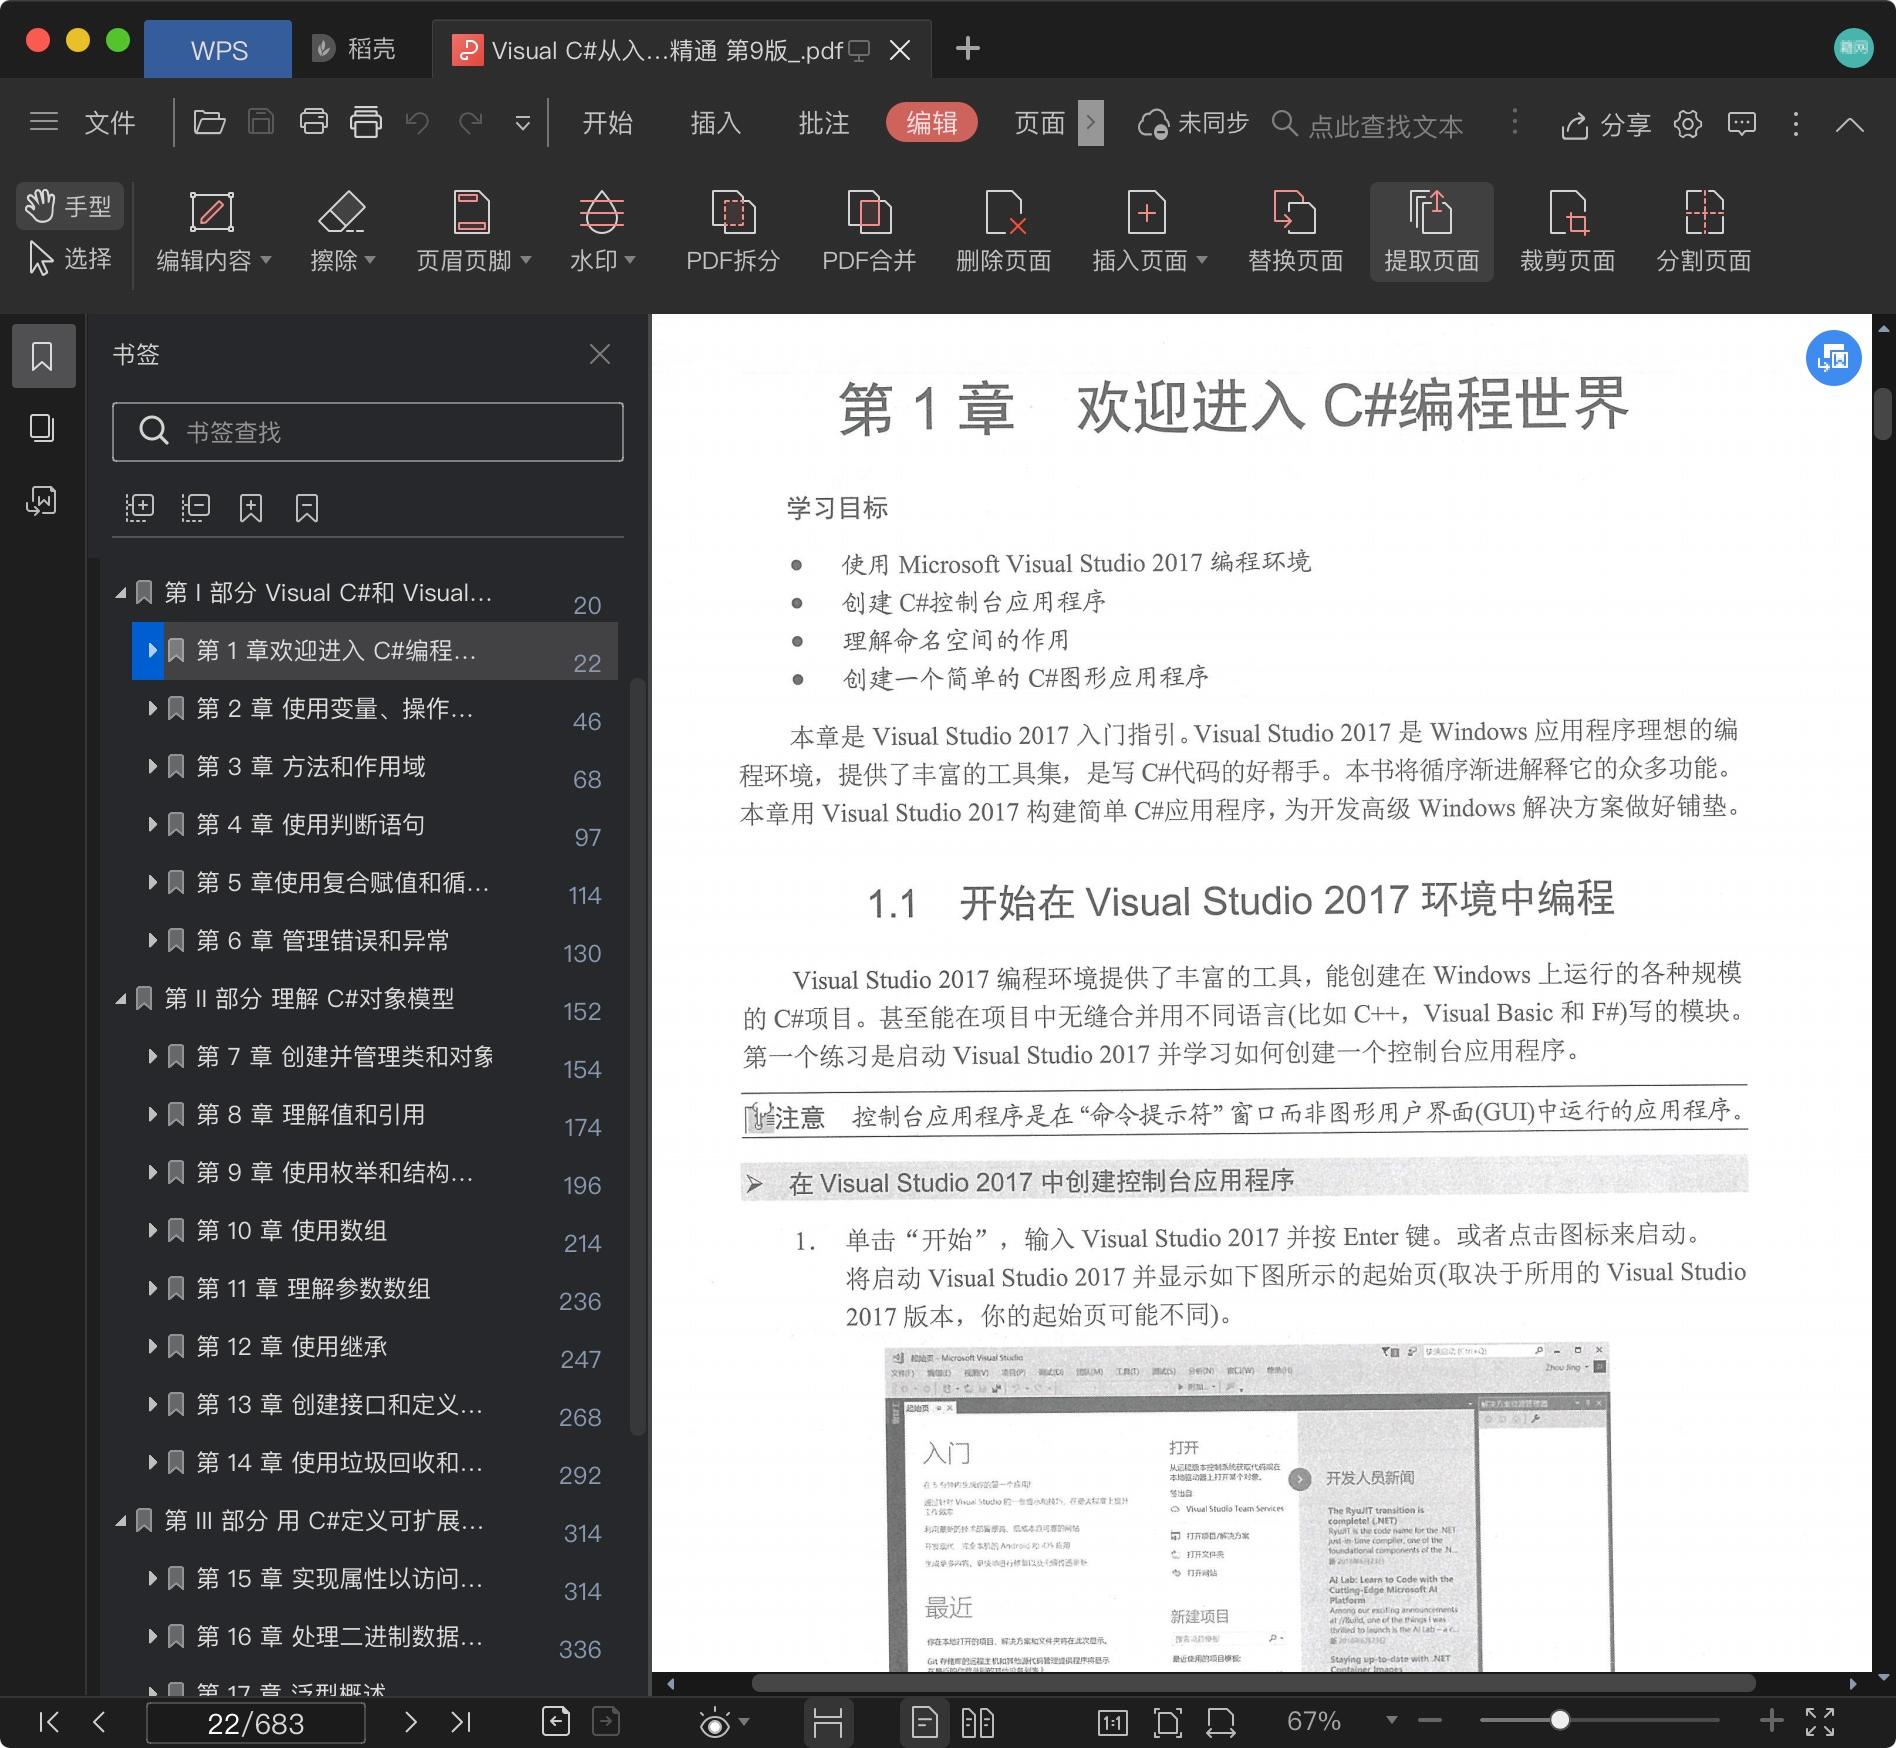Viewport: 1896px width, 1748px height.
Task: Click the bookmark search (书签查找) field
Action: click(368, 431)
